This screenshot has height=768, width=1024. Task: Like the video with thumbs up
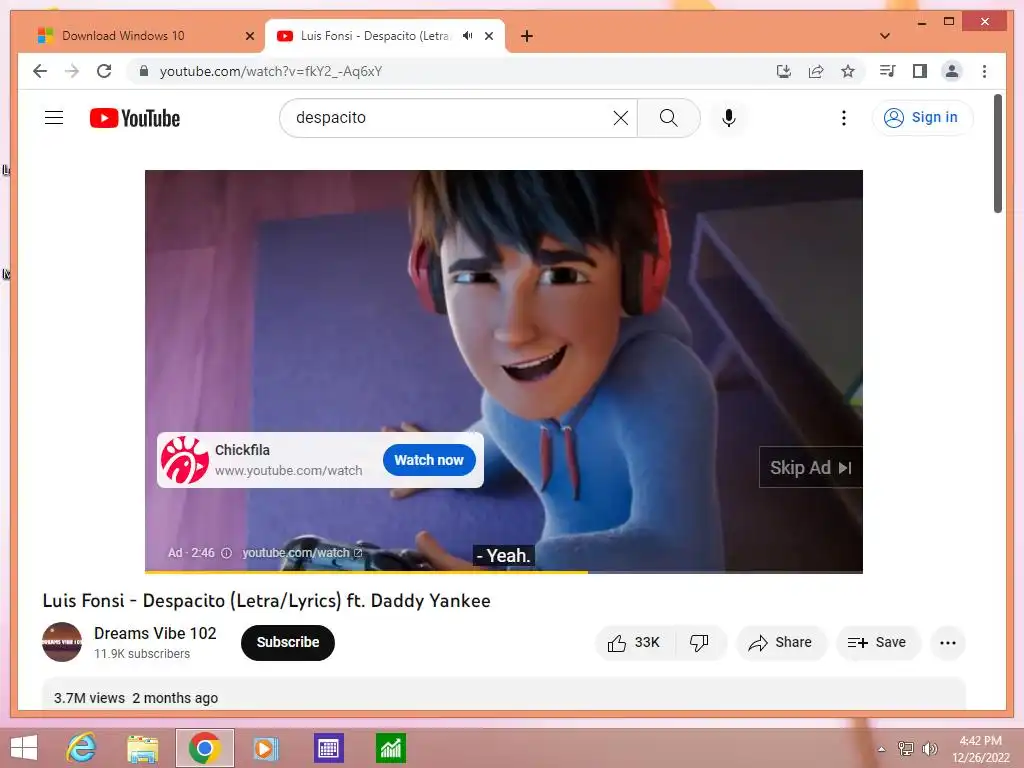(634, 643)
